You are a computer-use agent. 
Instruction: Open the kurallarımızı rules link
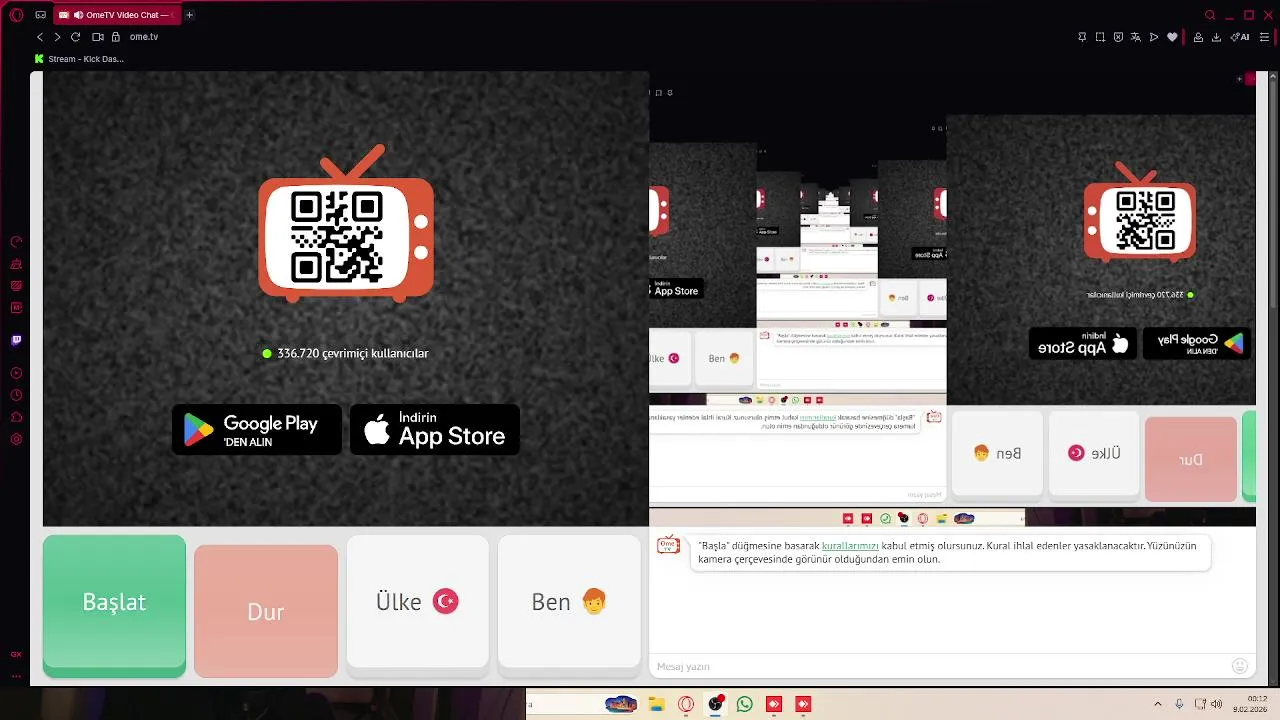coord(850,546)
